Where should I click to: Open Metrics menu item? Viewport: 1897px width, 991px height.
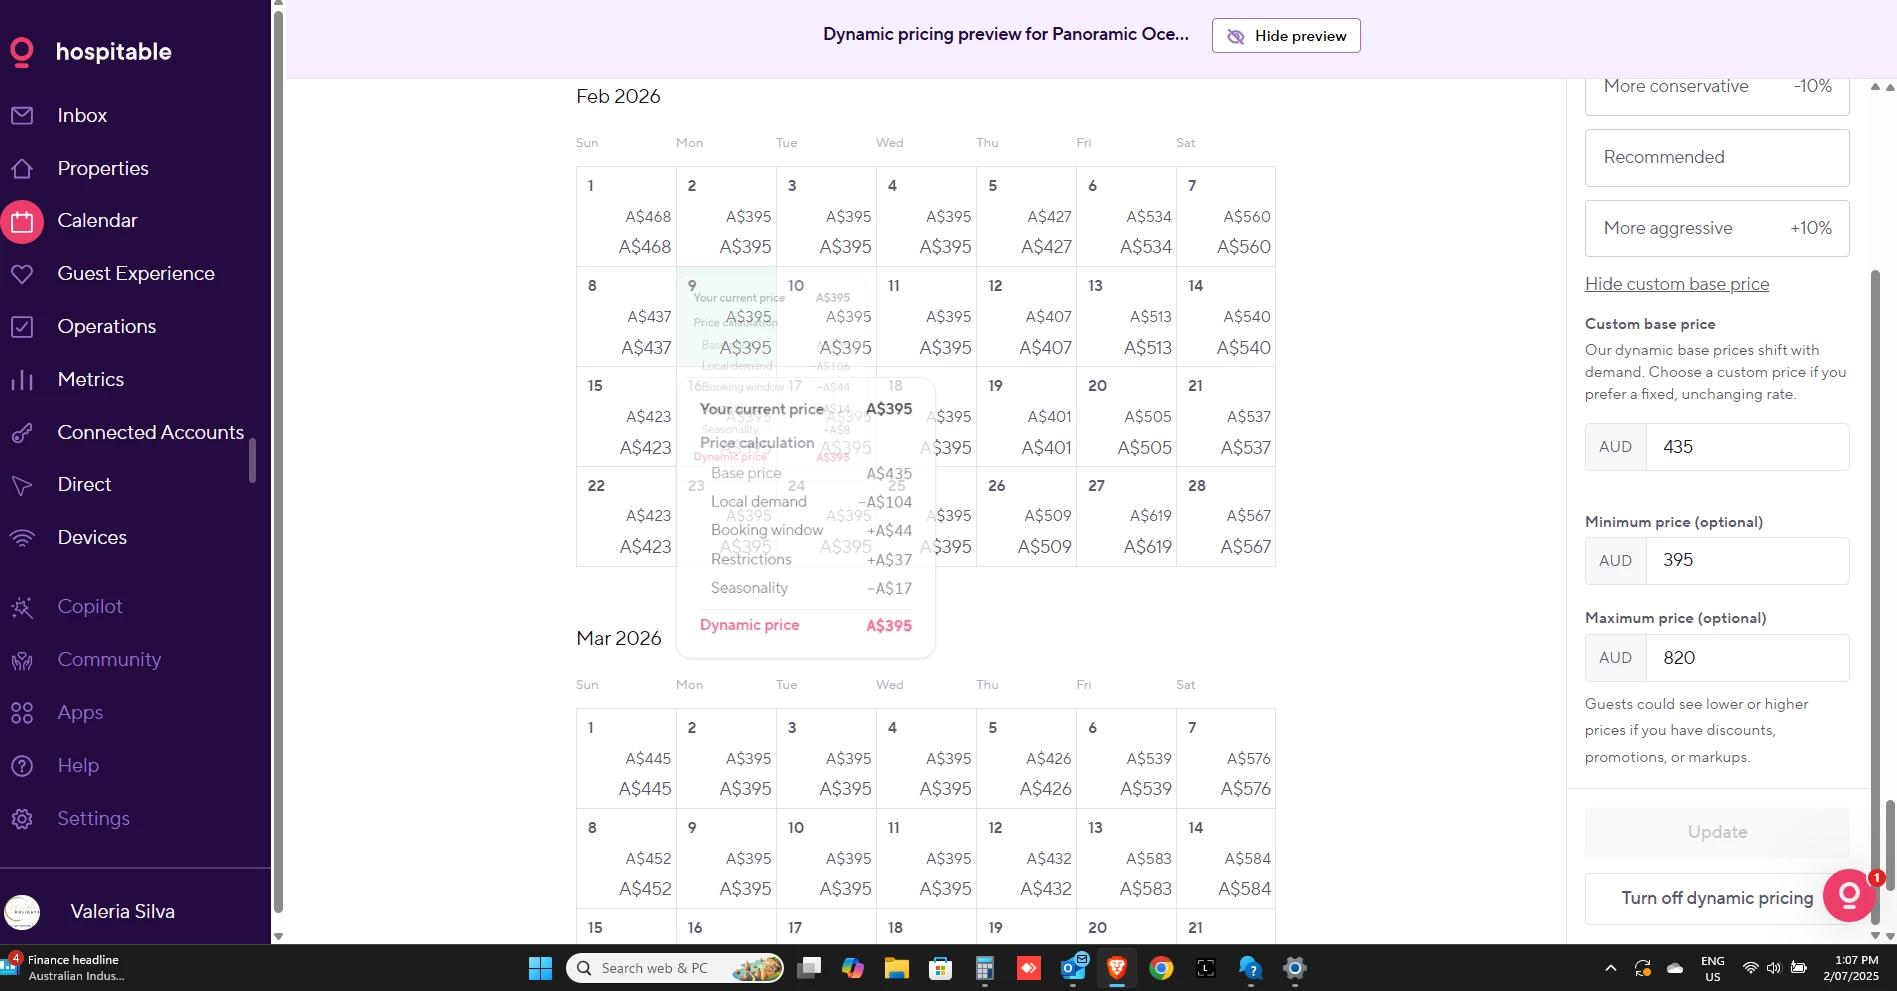[91, 380]
